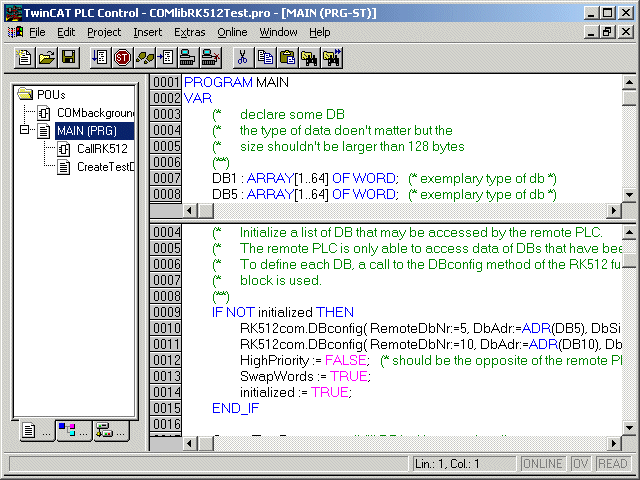Click the horizontal scrollbar right arrow of code editor
This screenshot has height=480, width=640.
(615, 442)
